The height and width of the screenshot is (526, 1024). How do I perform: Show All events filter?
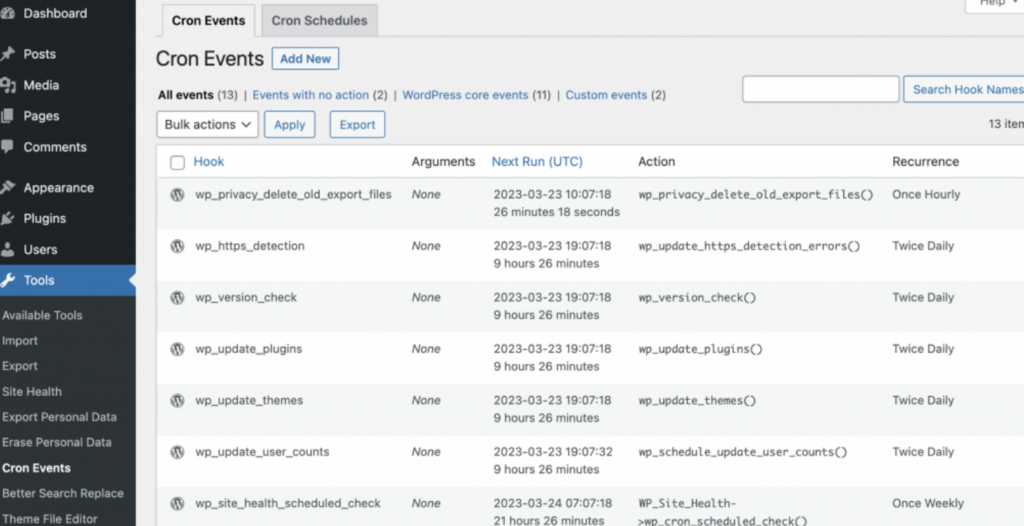pyautogui.click(x=185, y=95)
